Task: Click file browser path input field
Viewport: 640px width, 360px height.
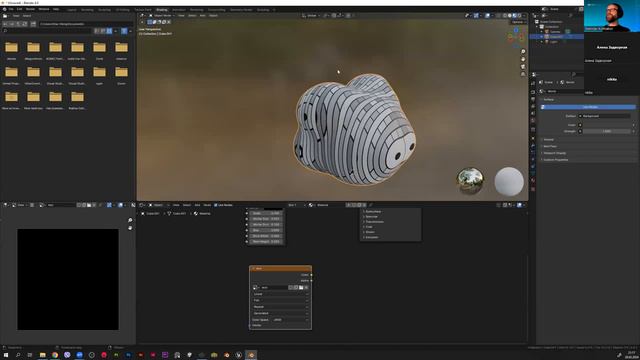Action: tap(86, 24)
